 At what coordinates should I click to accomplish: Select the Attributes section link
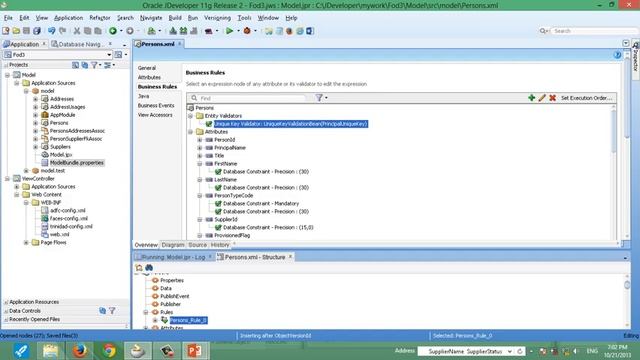click(149, 78)
